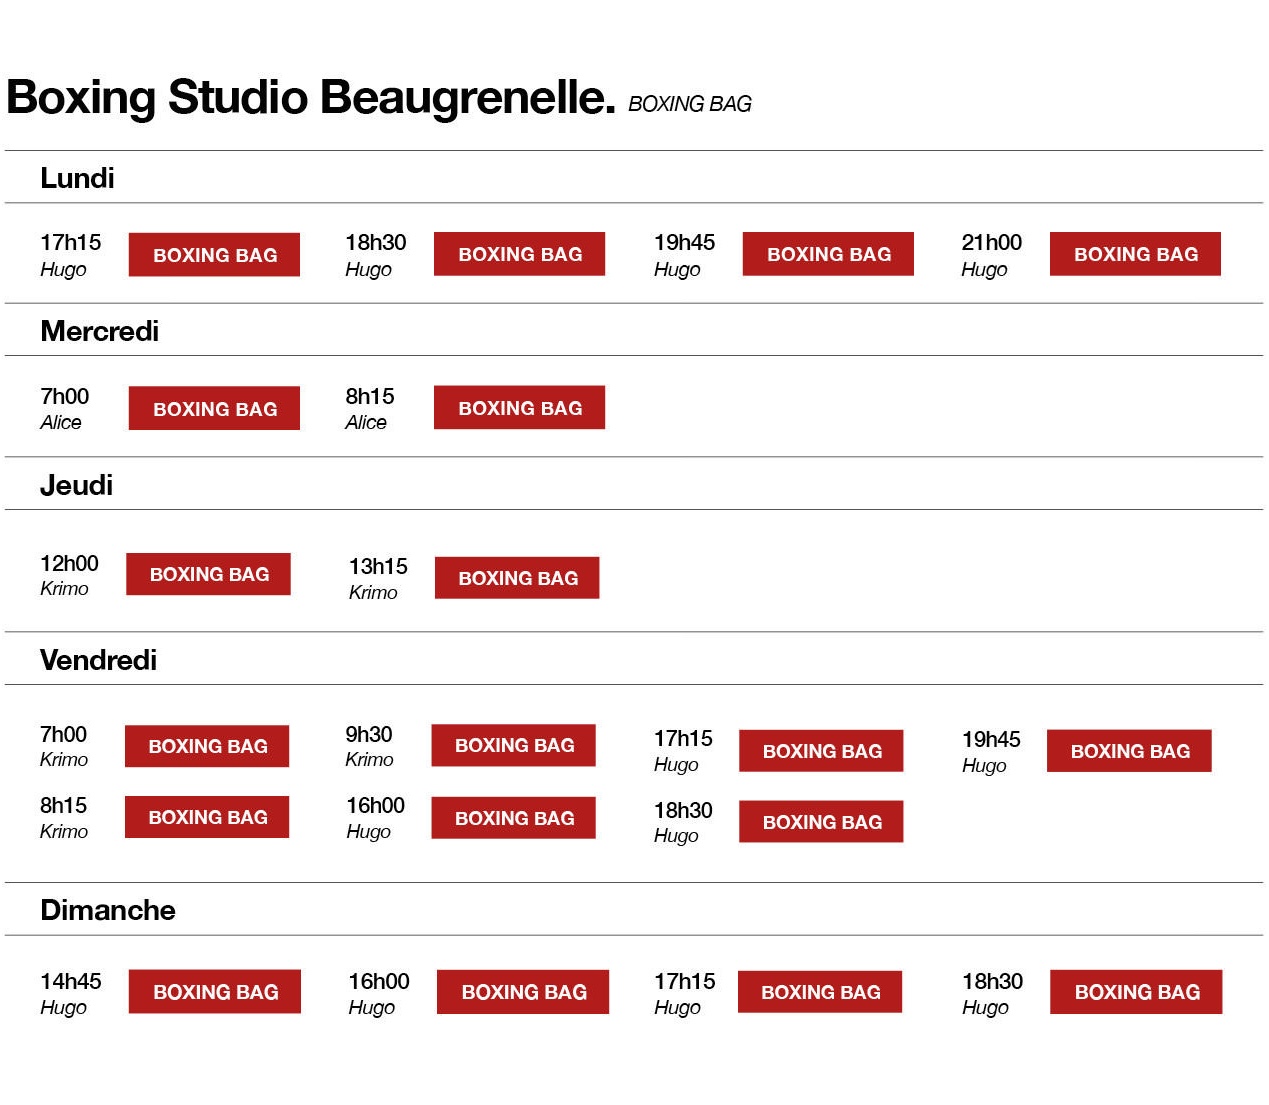The image size is (1269, 1105).
Task: Reserve the Lundi 19h45 Boxing Bag class
Action: (x=828, y=254)
